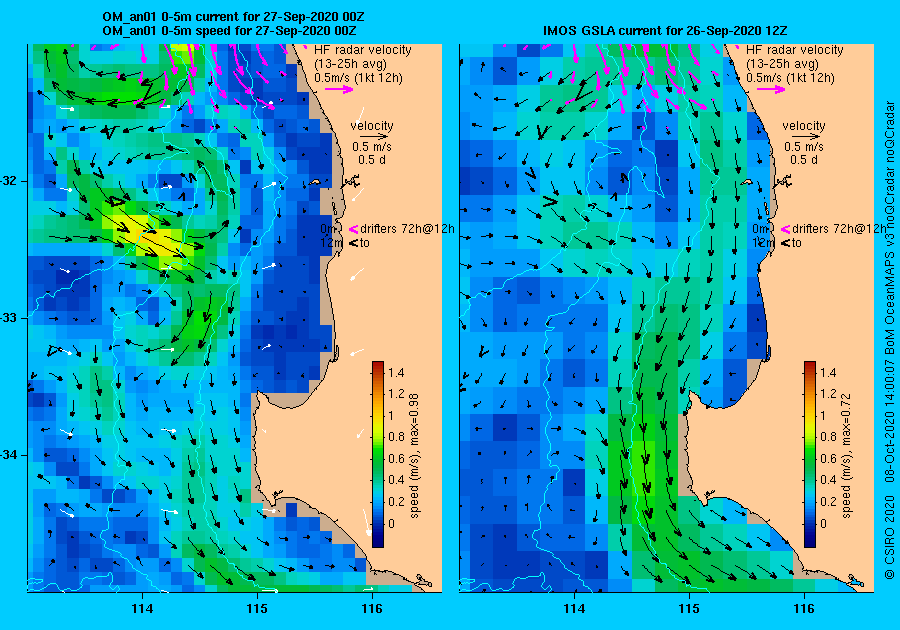The width and height of the screenshot is (900, 630).
Task: Click the orange Rottnest Island shape in OM_an01 map
Action: point(315,182)
